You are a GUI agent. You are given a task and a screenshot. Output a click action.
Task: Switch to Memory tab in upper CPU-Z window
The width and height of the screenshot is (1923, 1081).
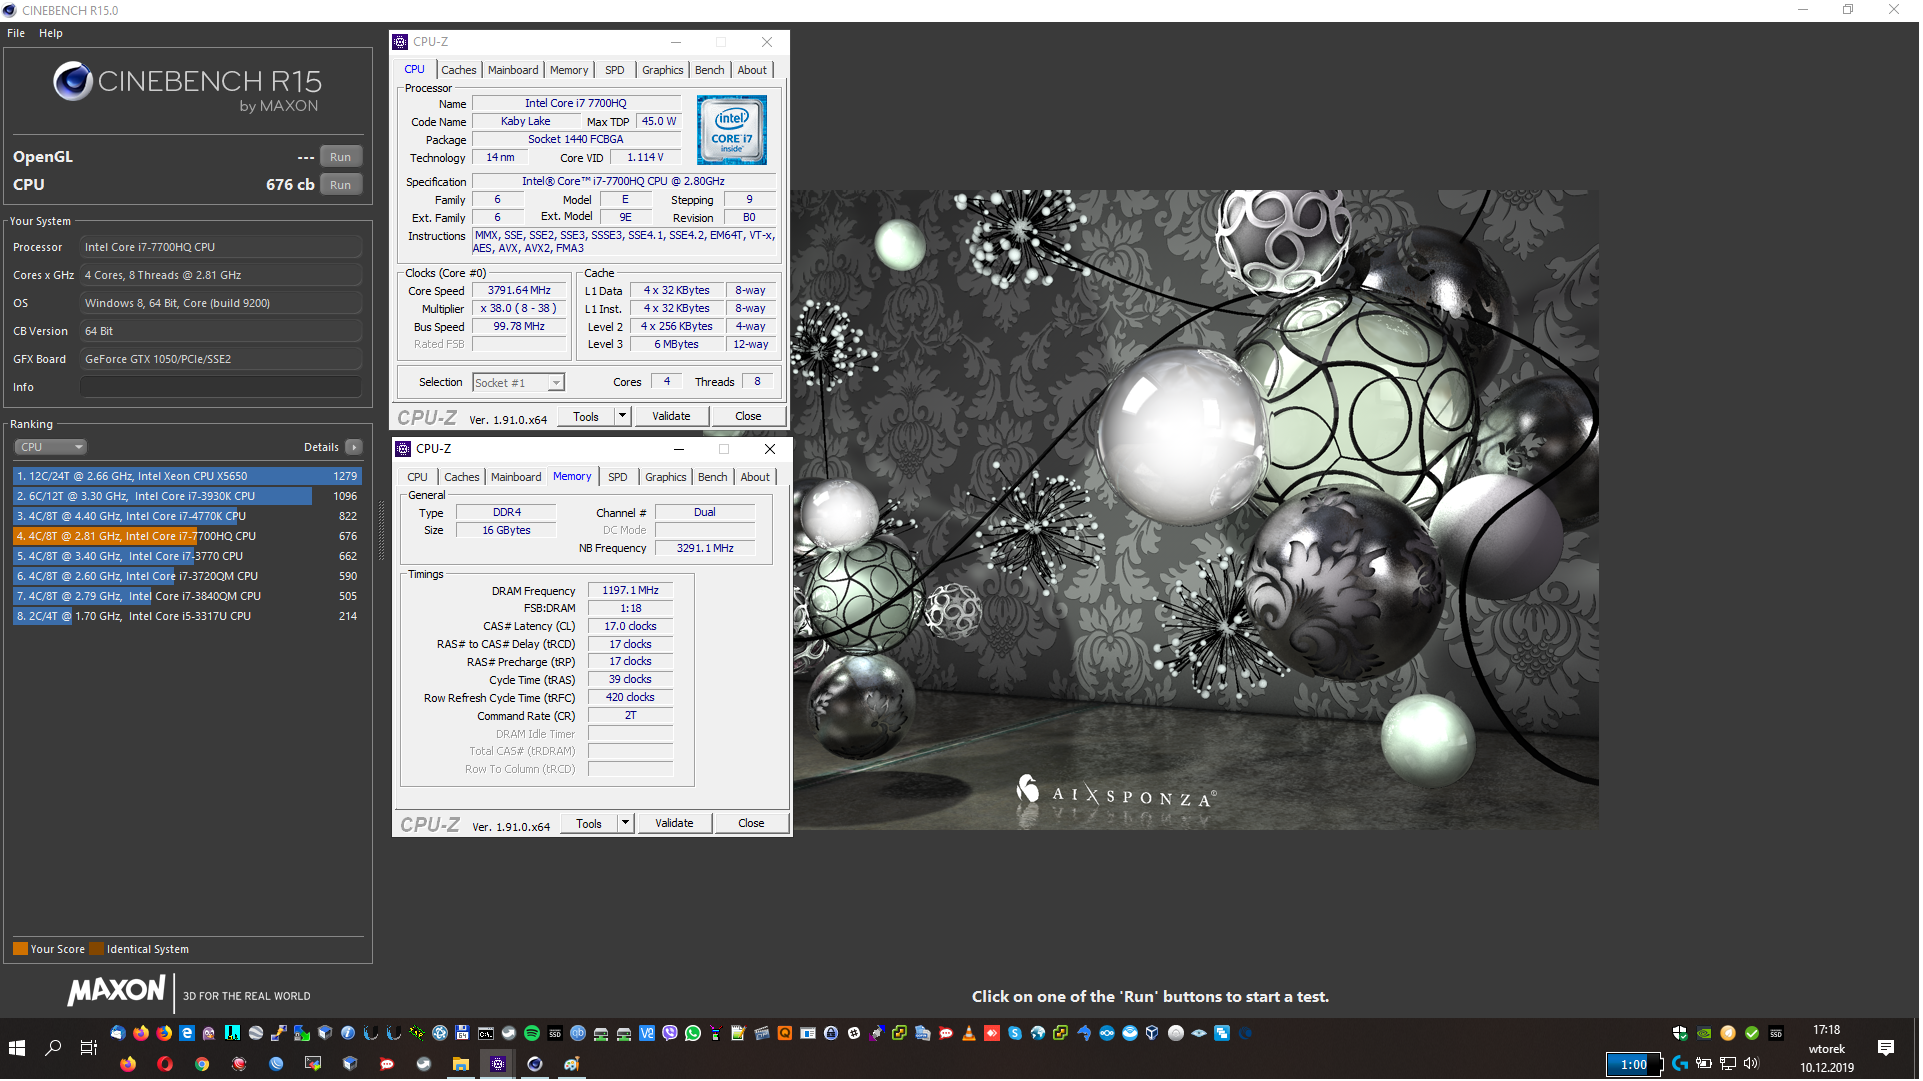tap(569, 70)
